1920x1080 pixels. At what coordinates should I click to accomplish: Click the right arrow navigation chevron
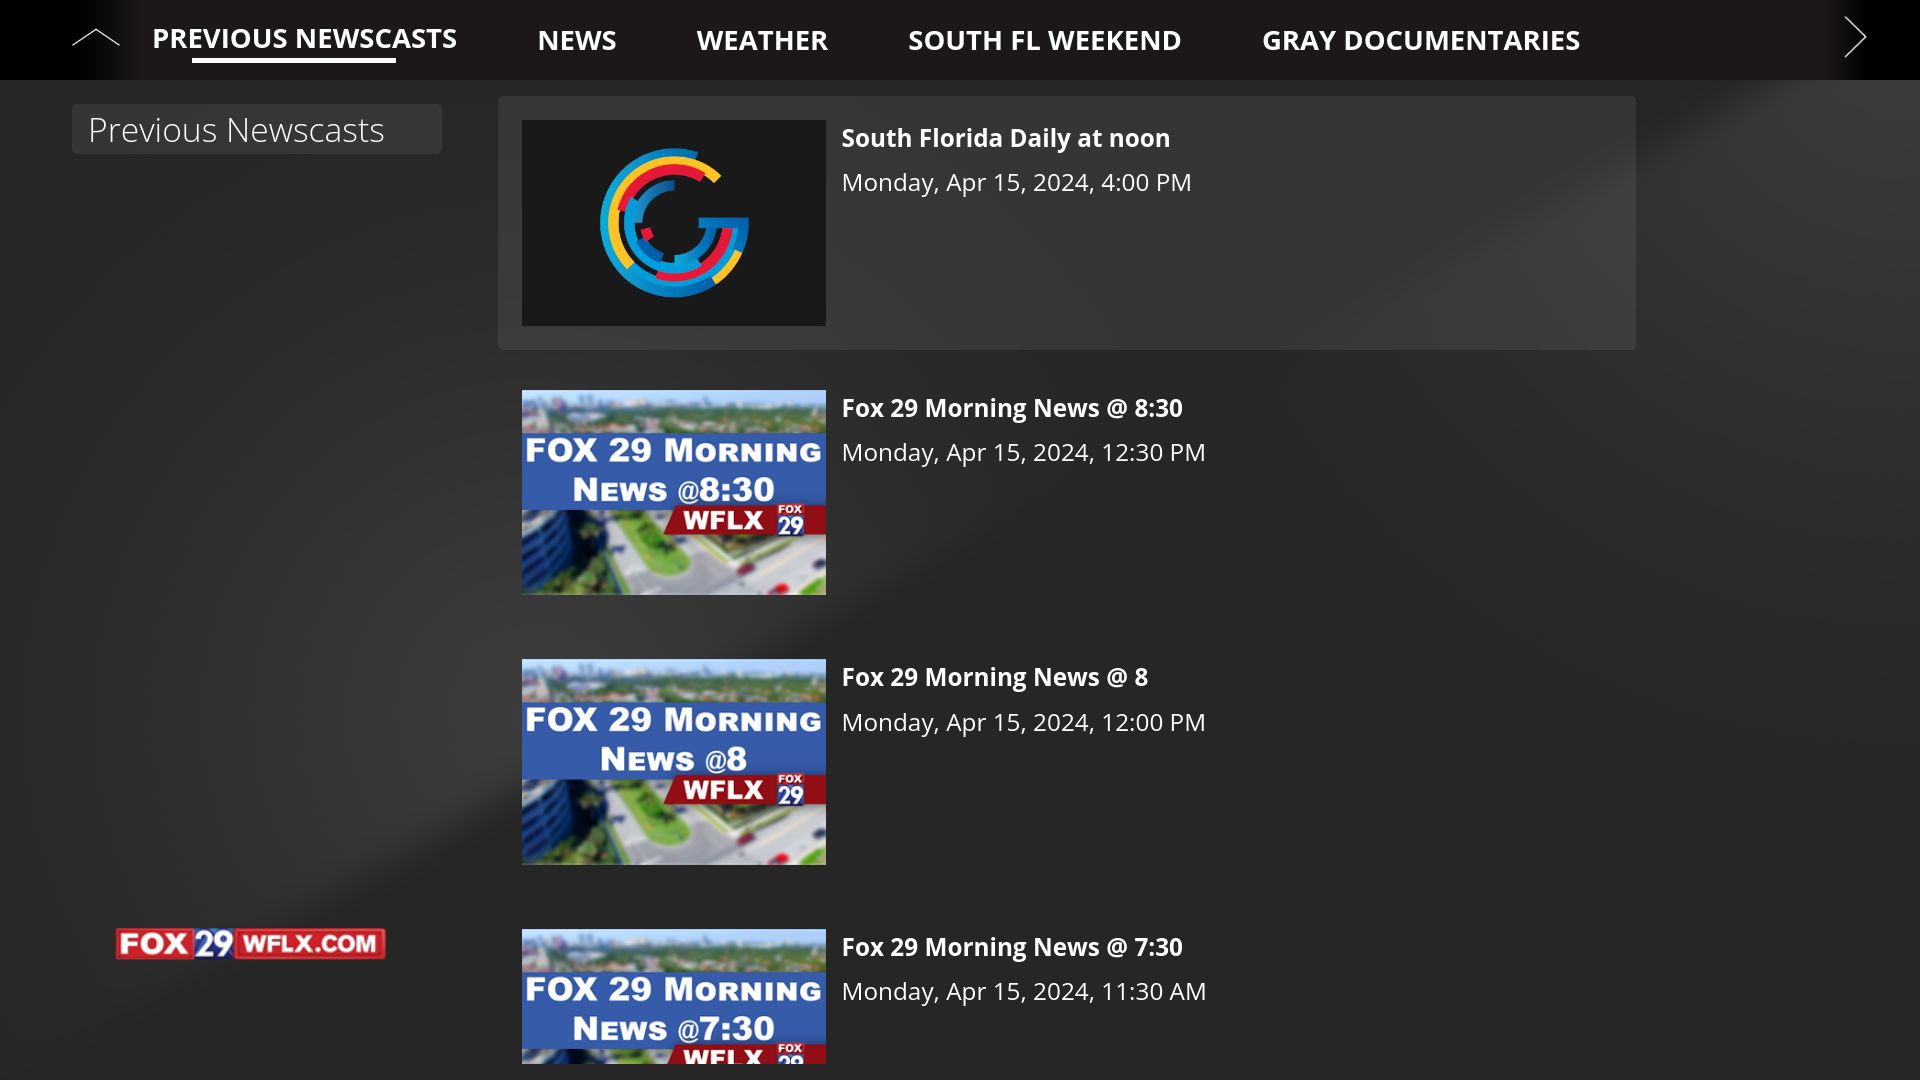pos(1855,37)
